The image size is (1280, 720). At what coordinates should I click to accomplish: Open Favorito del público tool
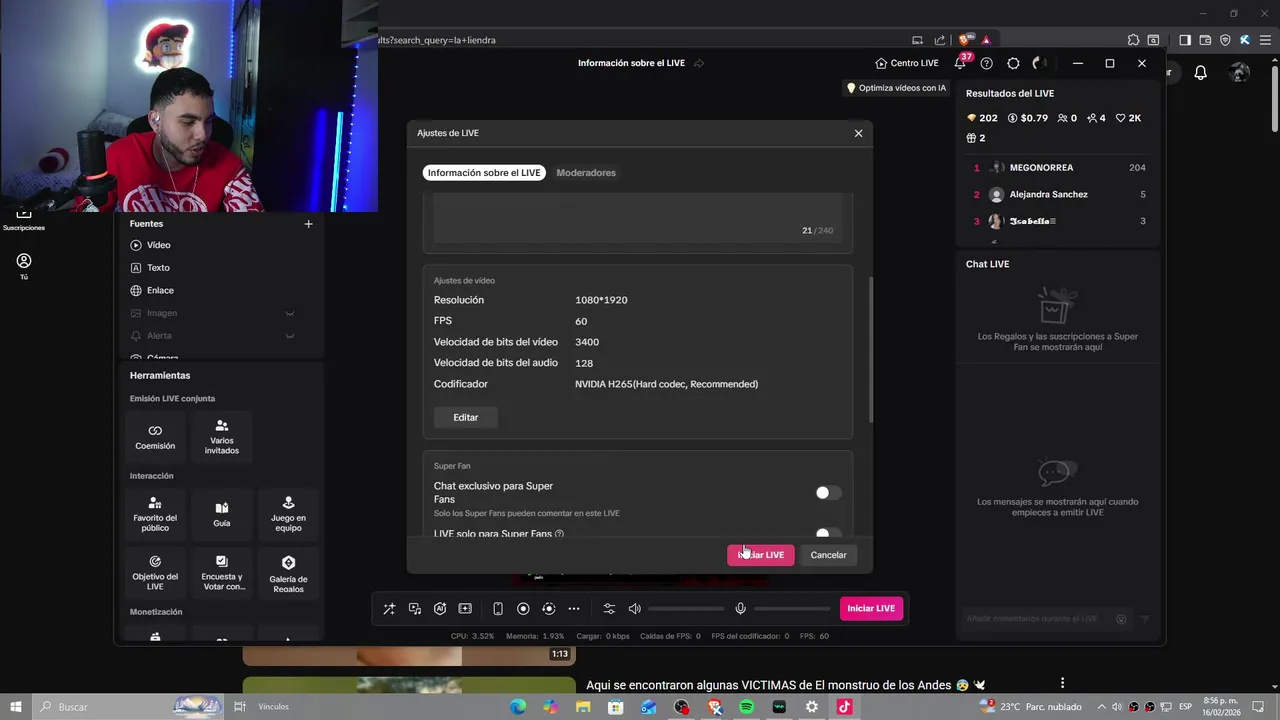155,513
